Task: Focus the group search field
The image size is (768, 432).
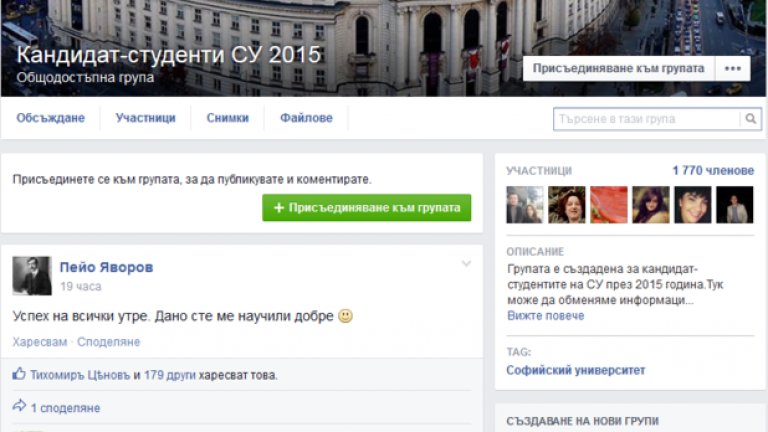Action: [646, 119]
